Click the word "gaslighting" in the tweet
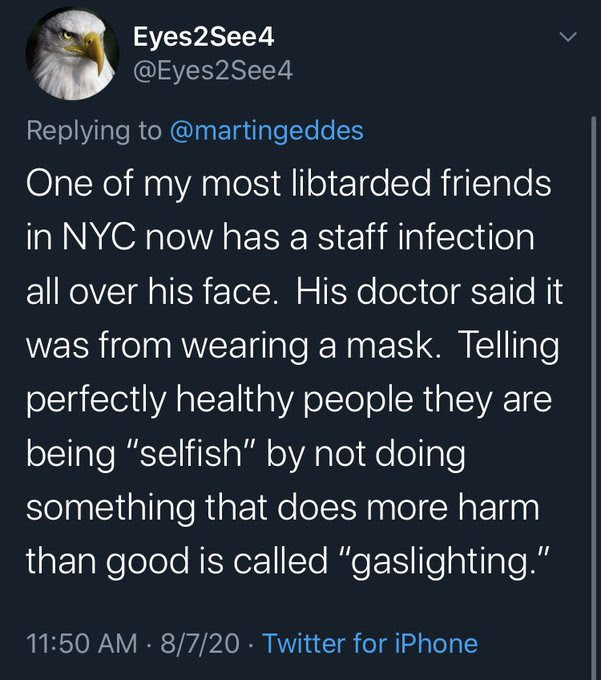 (x=439, y=562)
